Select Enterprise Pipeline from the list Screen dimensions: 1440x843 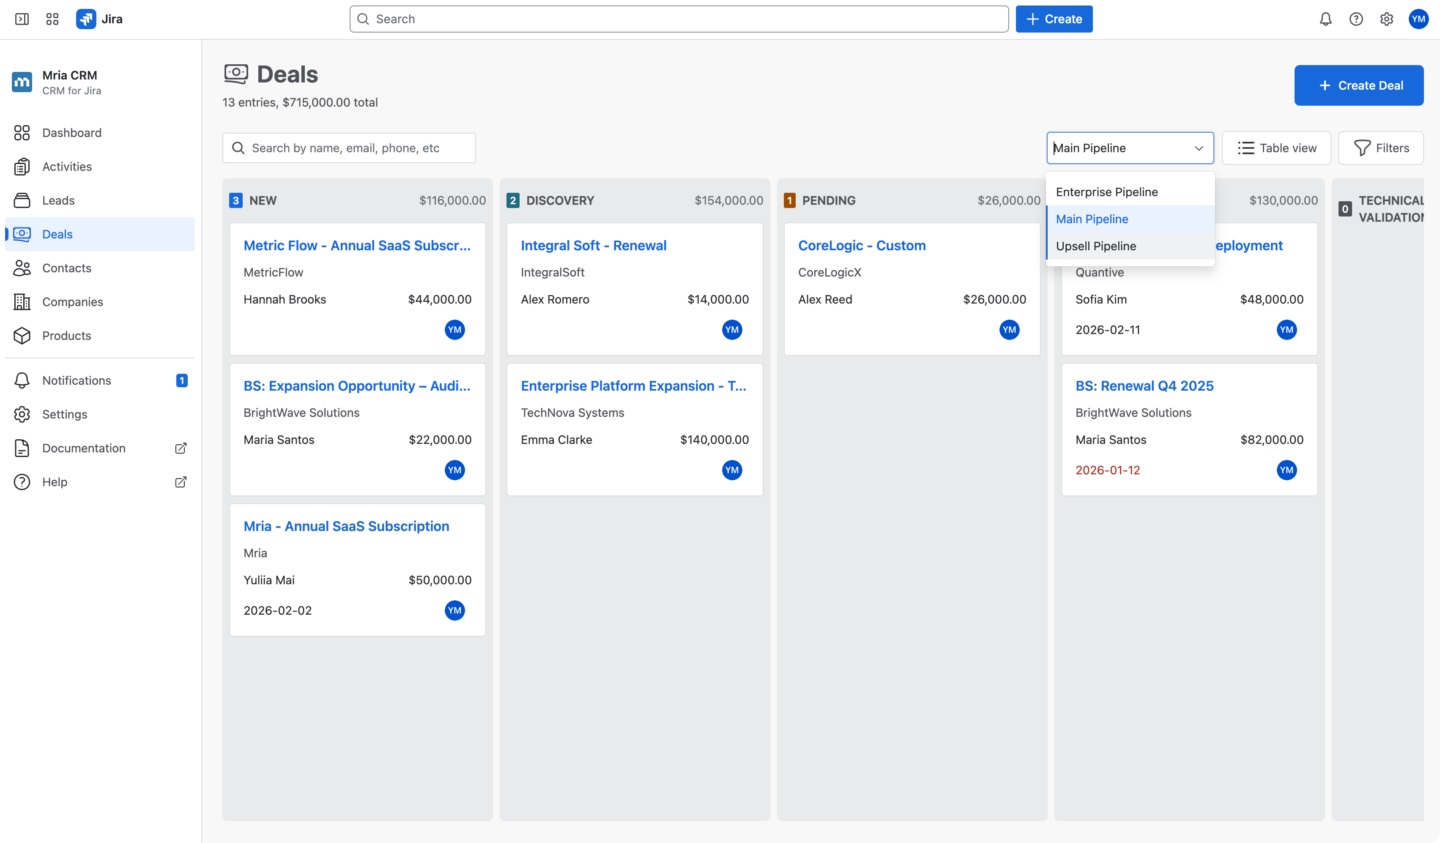coord(1106,191)
